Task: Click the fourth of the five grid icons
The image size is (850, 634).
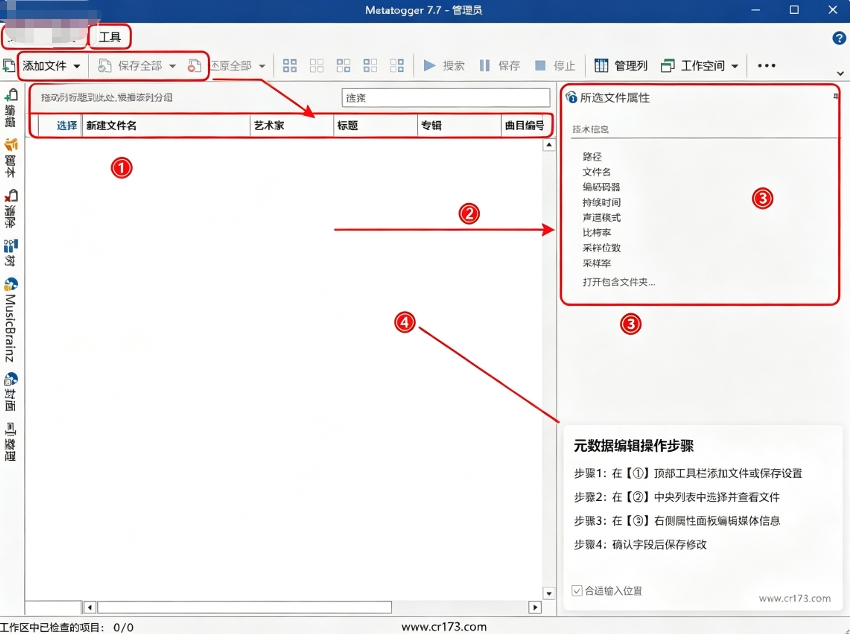Action: 370,66
